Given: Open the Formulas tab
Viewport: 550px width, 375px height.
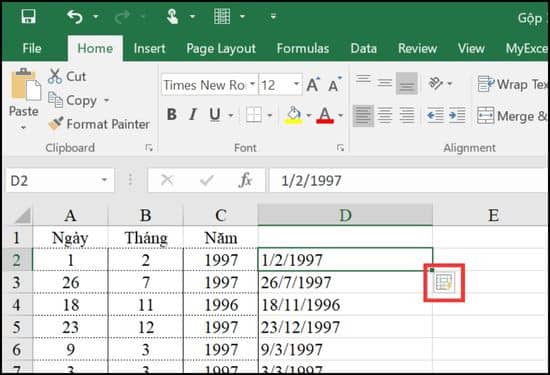Looking at the screenshot, I should (303, 48).
